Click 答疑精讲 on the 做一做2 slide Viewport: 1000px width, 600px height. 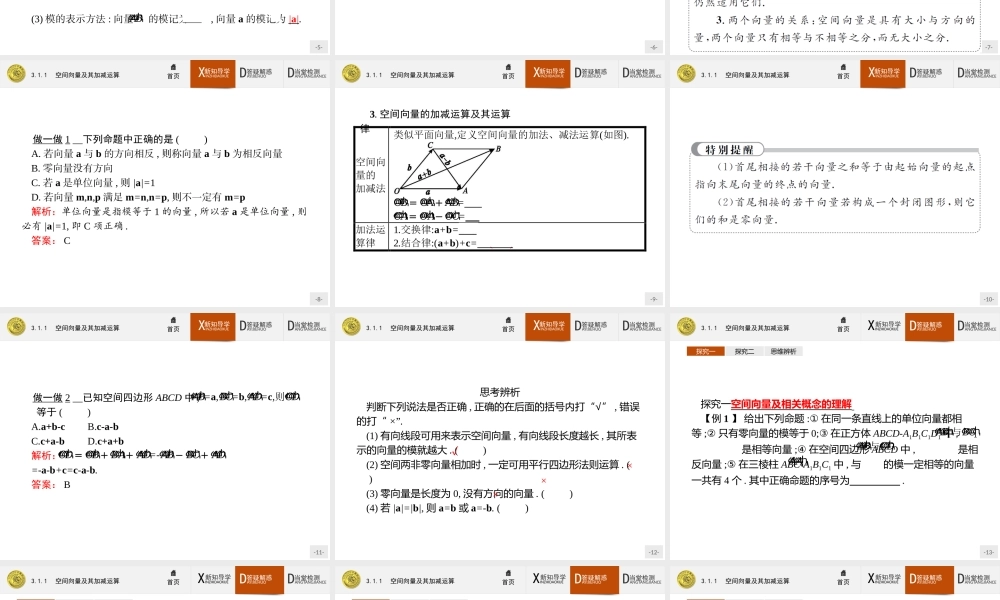[258, 325]
